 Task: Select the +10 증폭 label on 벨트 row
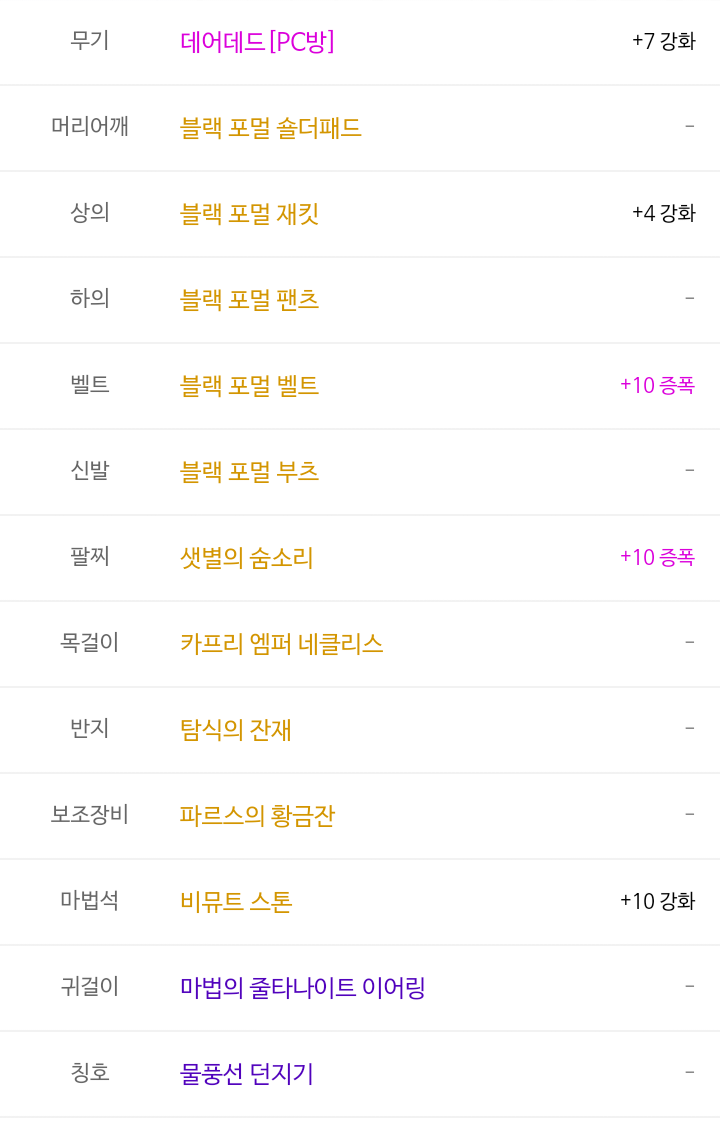658,385
